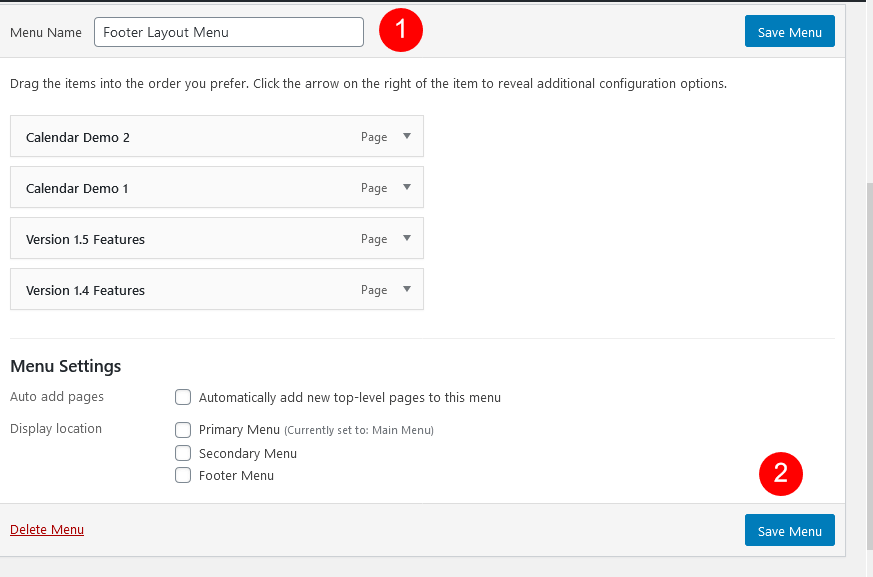Image resolution: width=873 pixels, height=577 pixels.
Task: Expand the Calendar Demo 1 item arrow
Action: (x=407, y=188)
